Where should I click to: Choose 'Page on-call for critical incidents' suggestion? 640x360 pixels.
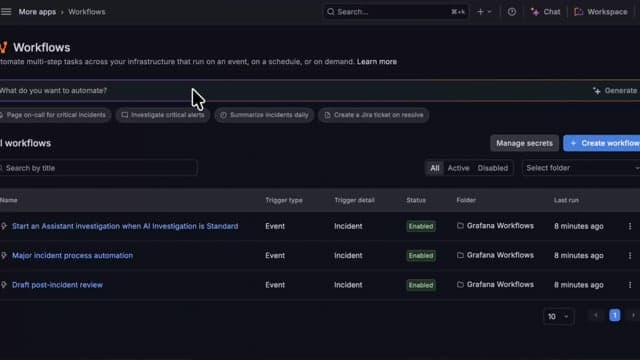click(x=55, y=115)
